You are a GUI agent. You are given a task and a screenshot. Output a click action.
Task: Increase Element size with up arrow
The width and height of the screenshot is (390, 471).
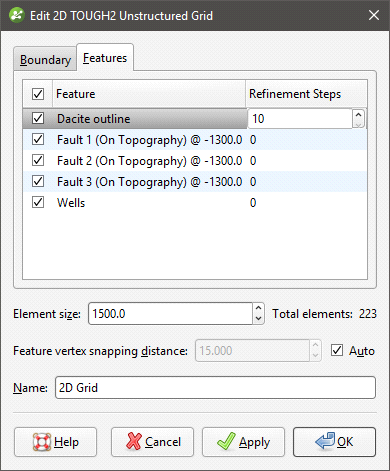pyautogui.click(x=259, y=308)
